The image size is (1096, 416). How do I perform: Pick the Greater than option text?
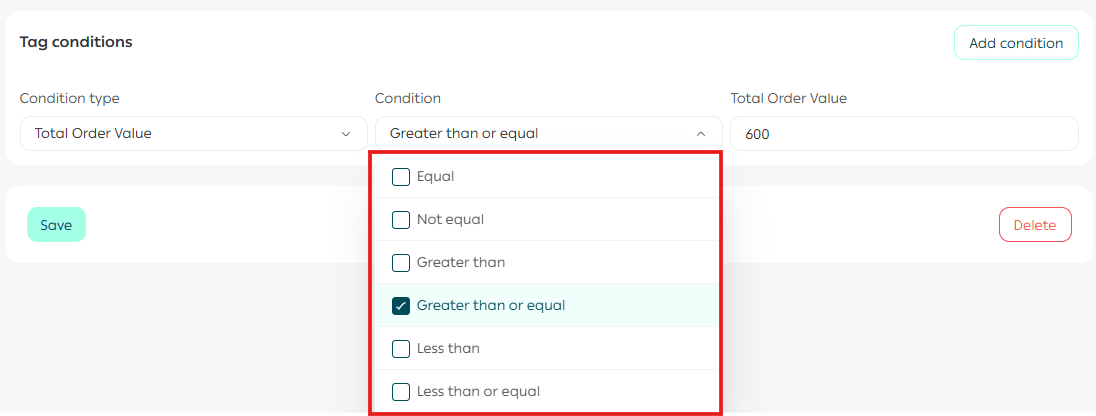461,263
